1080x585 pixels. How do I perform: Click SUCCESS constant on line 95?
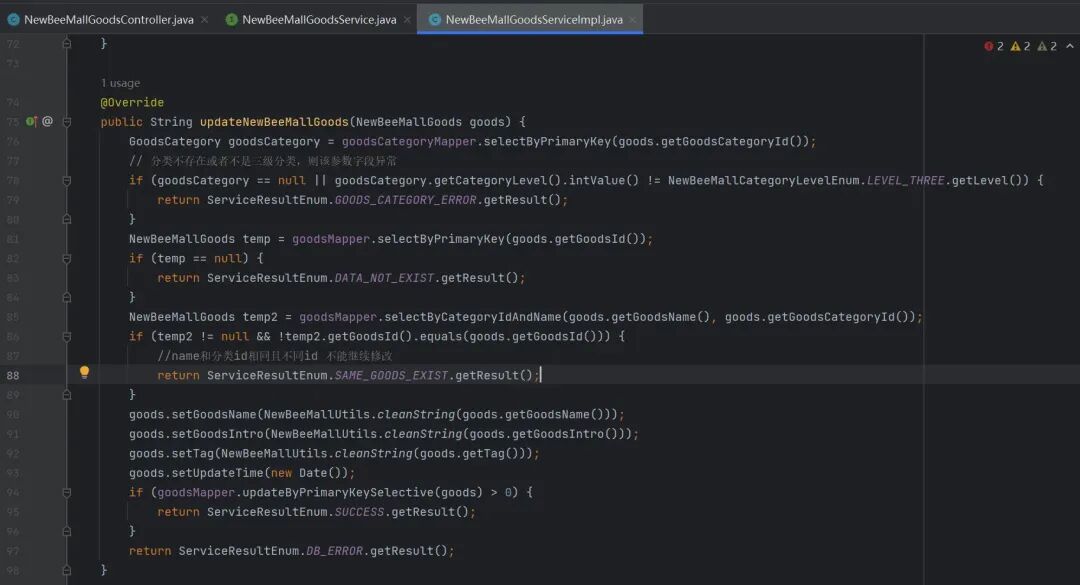pyautogui.click(x=359, y=512)
